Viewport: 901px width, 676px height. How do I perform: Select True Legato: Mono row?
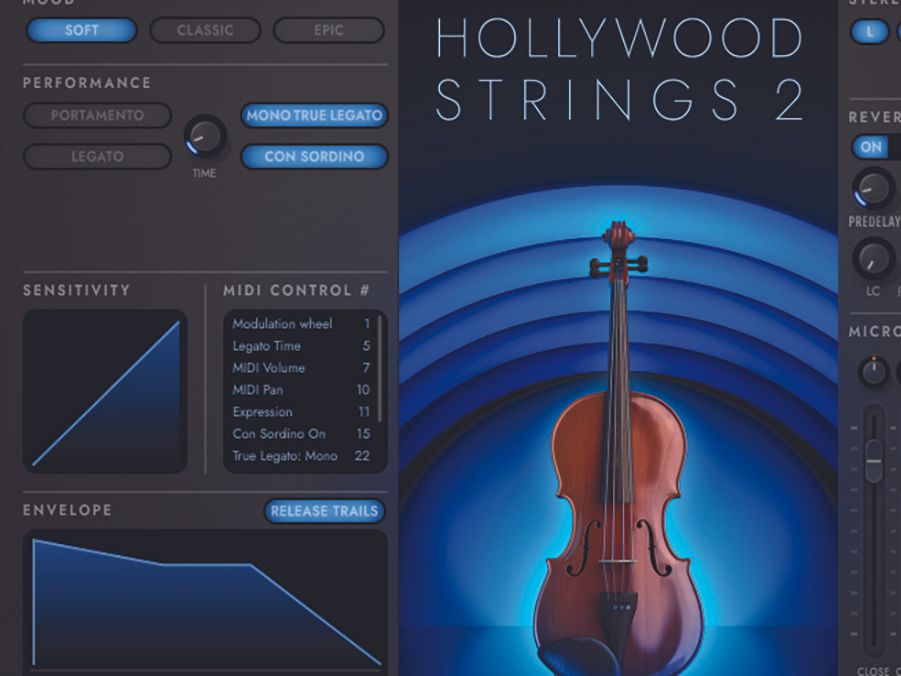pyautogui.click(x=301, y=456)
